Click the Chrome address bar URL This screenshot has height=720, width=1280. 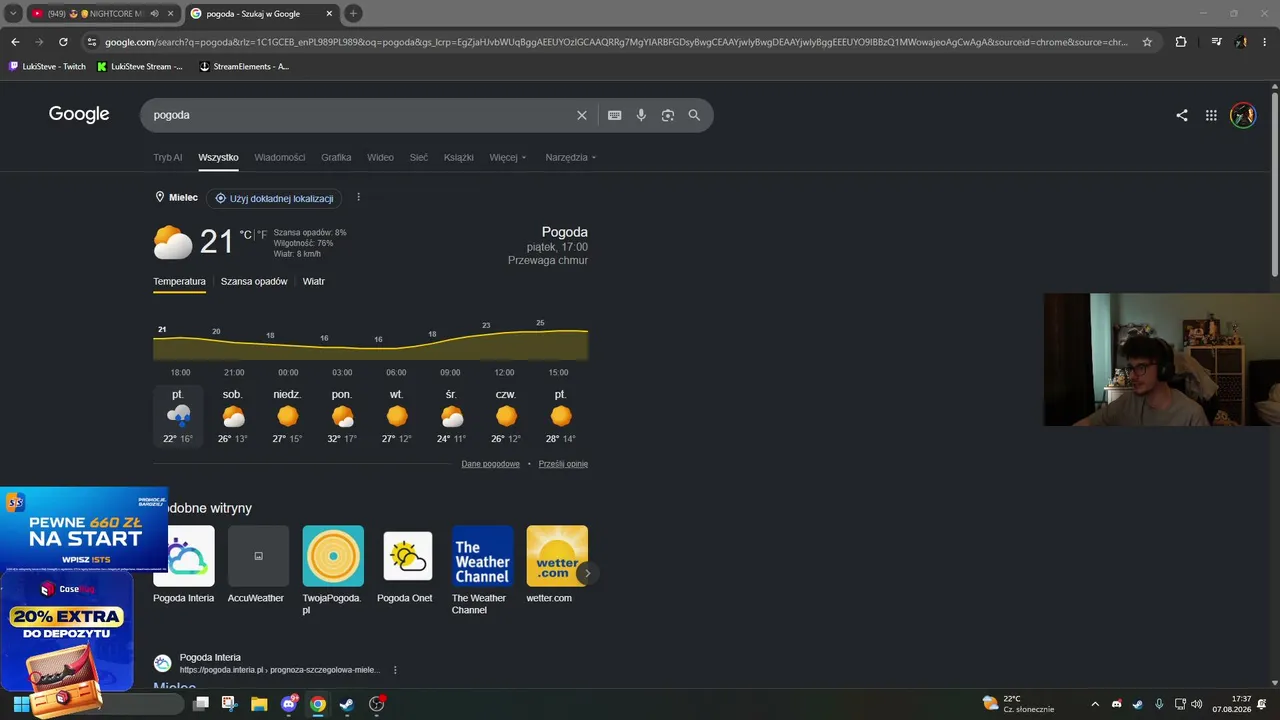(616, 42)
